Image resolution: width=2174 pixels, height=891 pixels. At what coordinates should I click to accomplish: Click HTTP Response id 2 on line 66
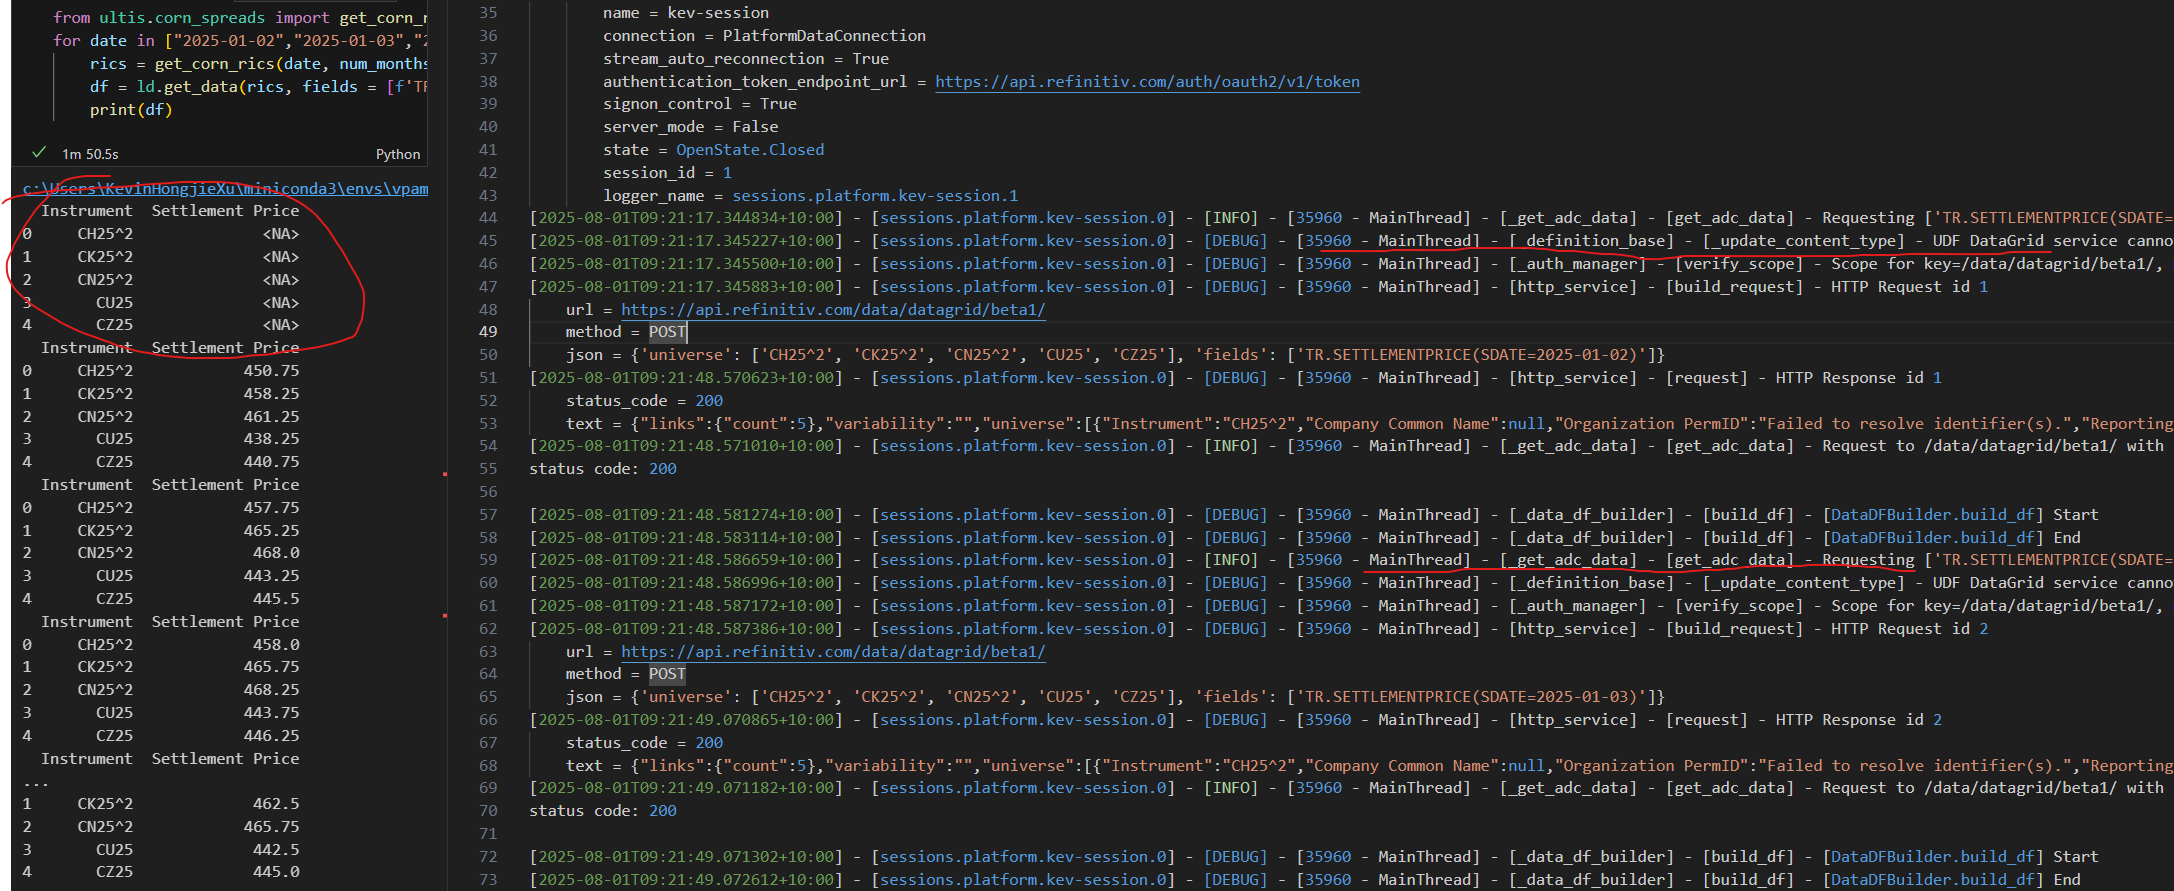pyautogui.click(x=1858, y=720)
